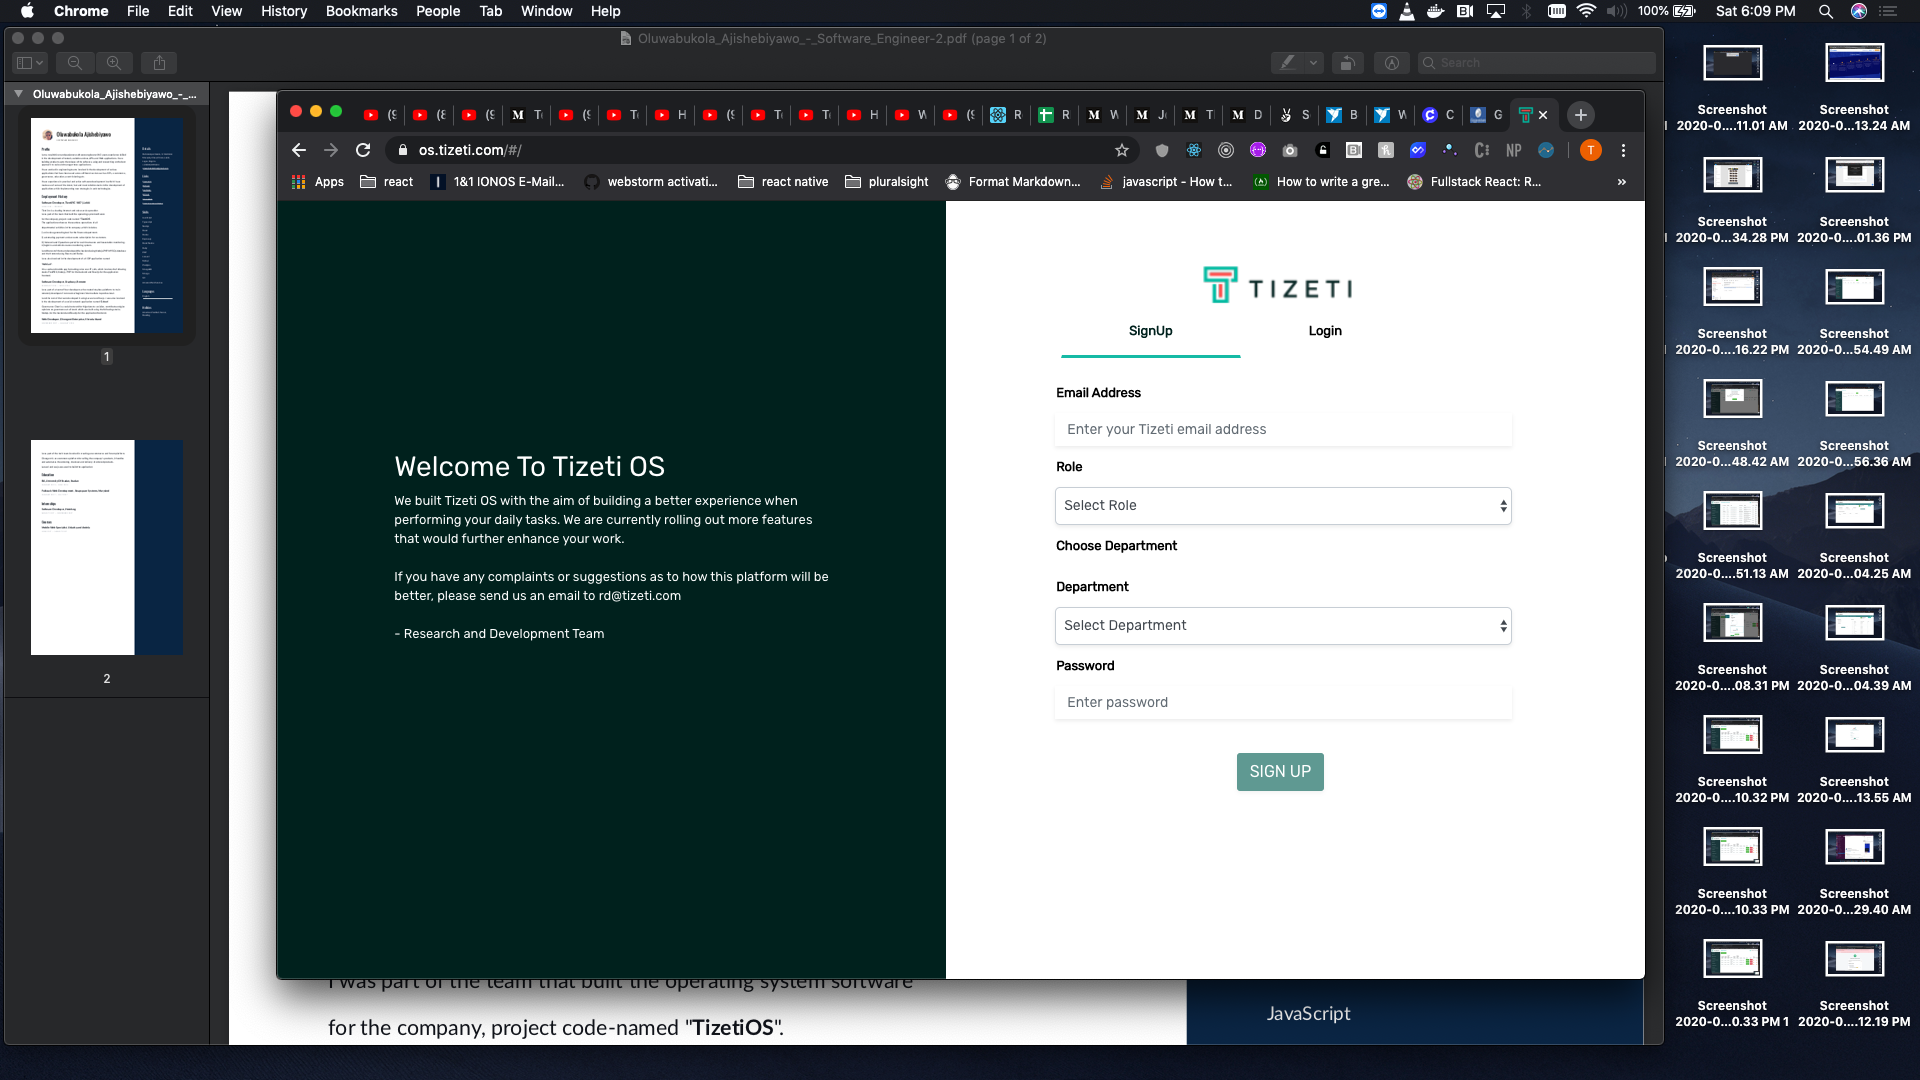Show hidden bookmarks with the double chevron

1622,182
